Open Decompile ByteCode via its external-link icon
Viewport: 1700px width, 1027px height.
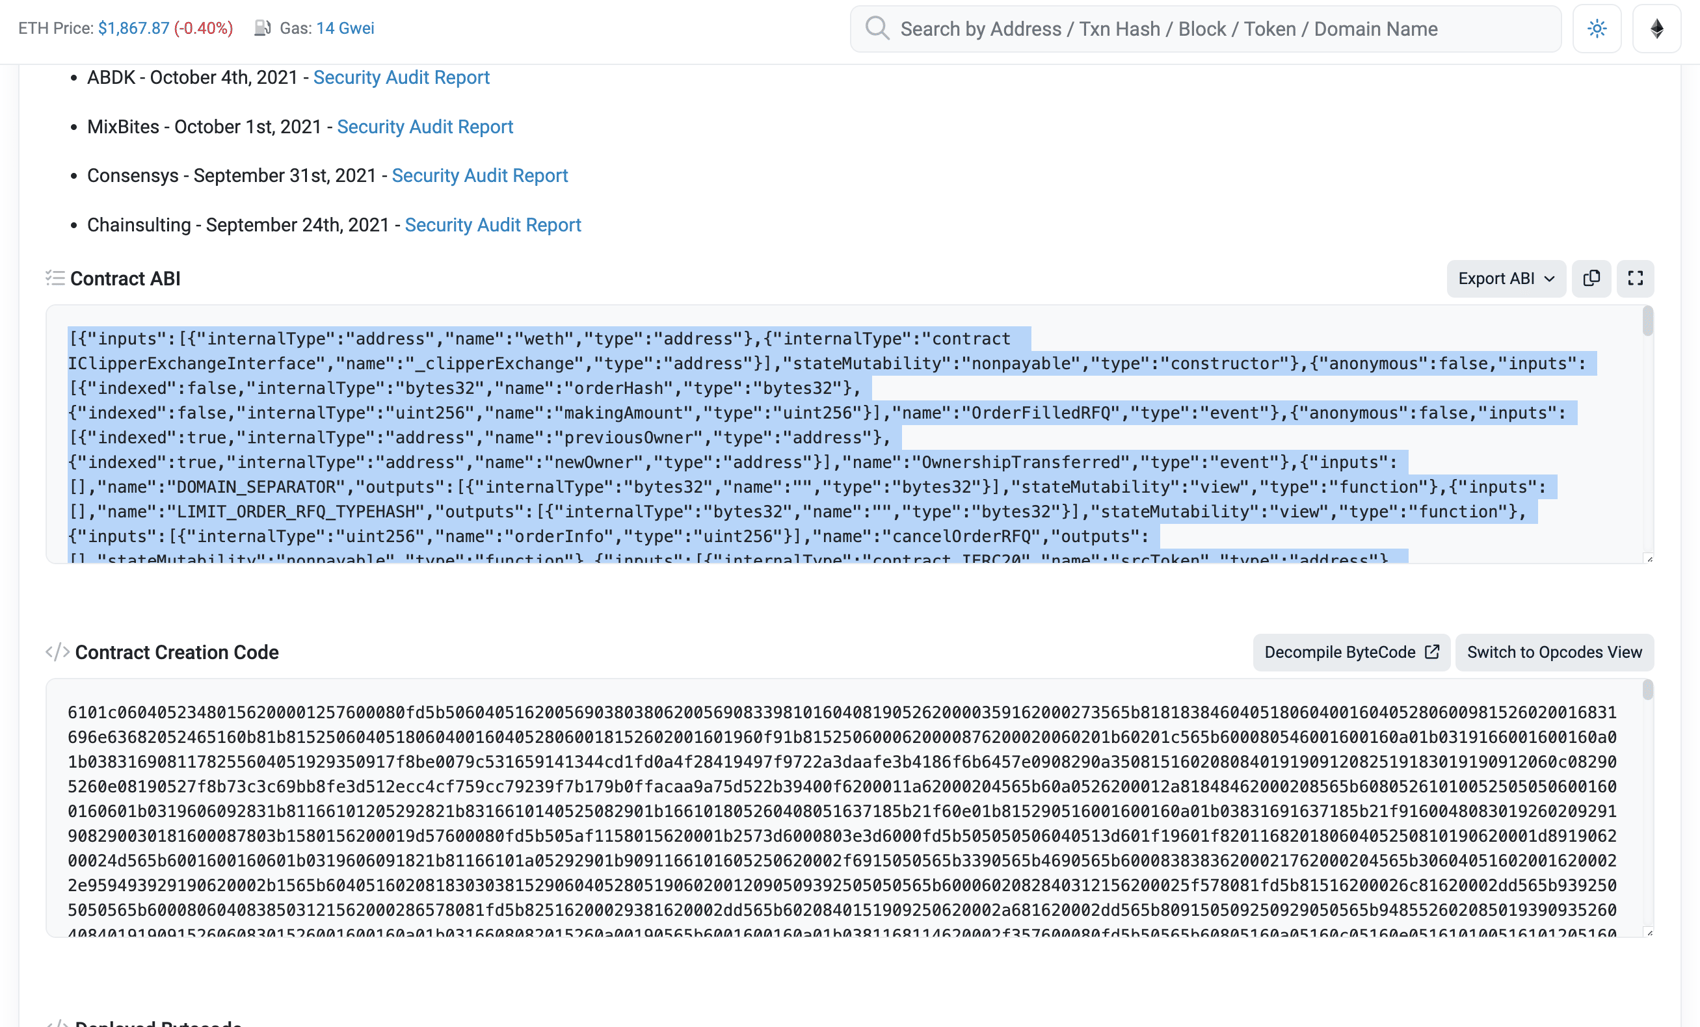pyautogui.click(x=1434, y=651)
